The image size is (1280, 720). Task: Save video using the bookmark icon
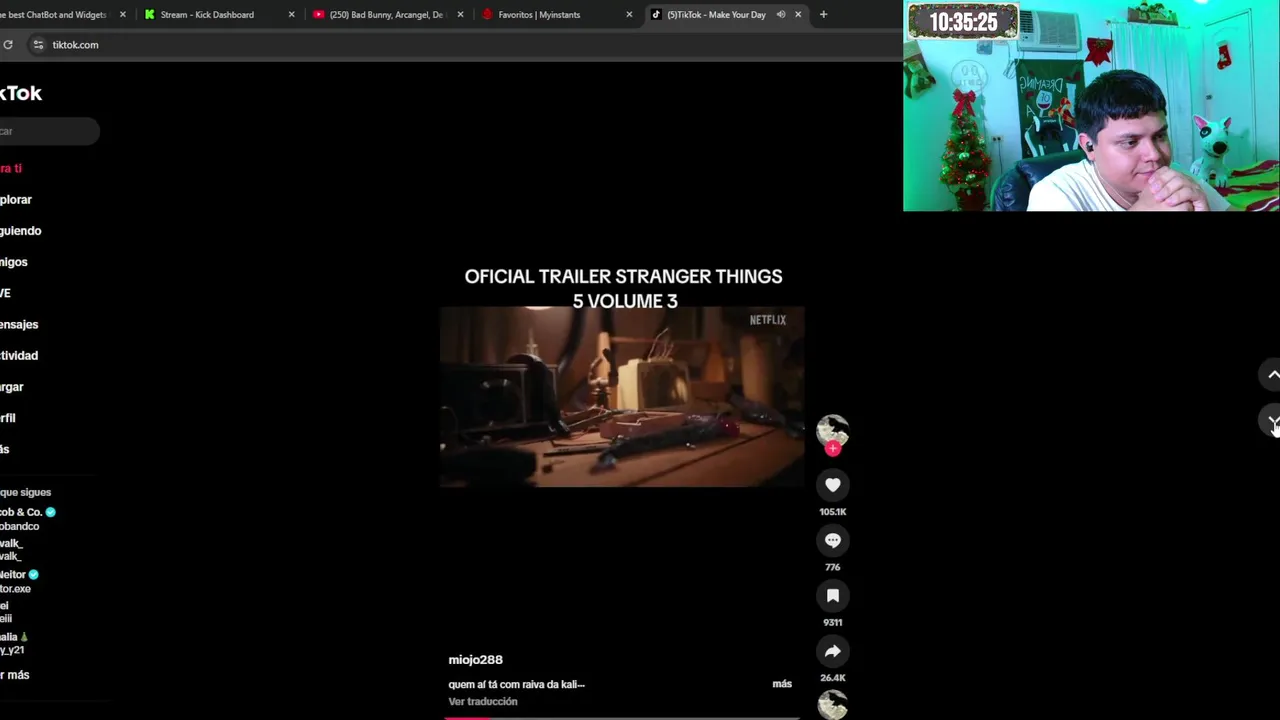[832, 596]
